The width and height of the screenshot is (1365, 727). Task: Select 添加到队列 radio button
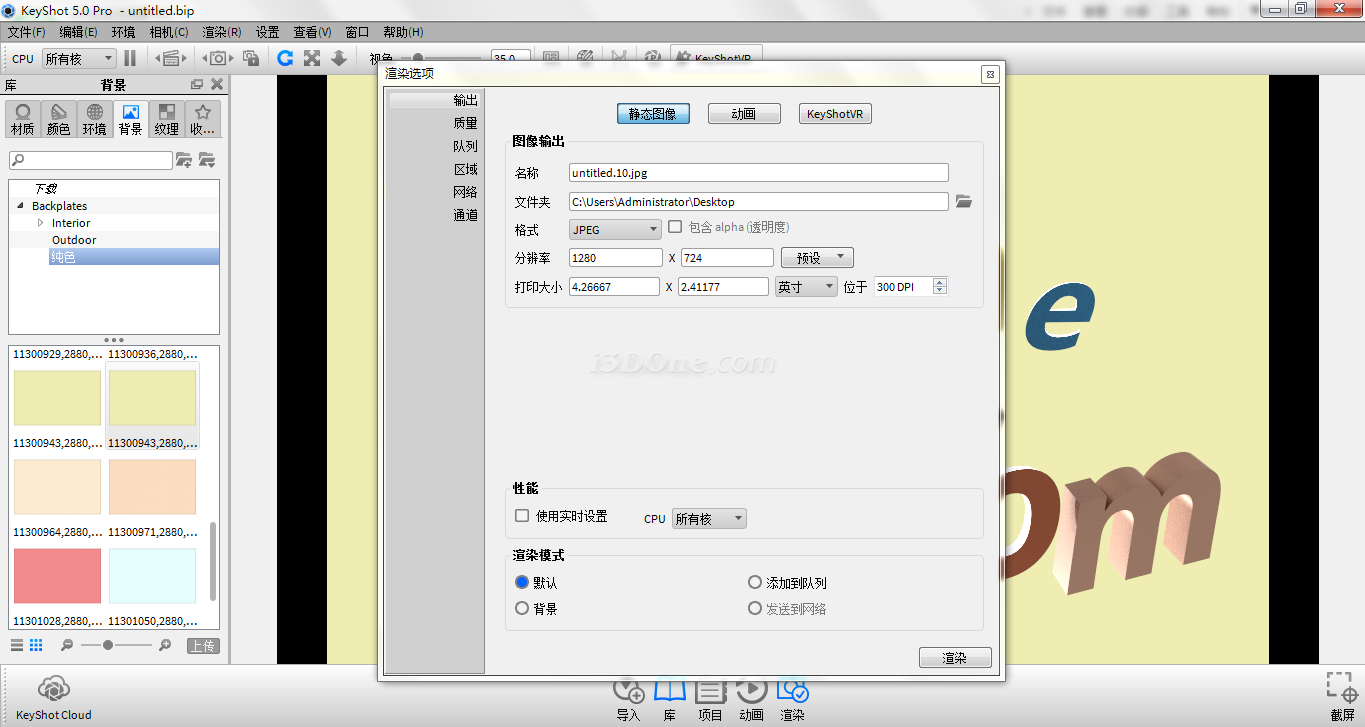pyautogui.click(x=755, y=582)
